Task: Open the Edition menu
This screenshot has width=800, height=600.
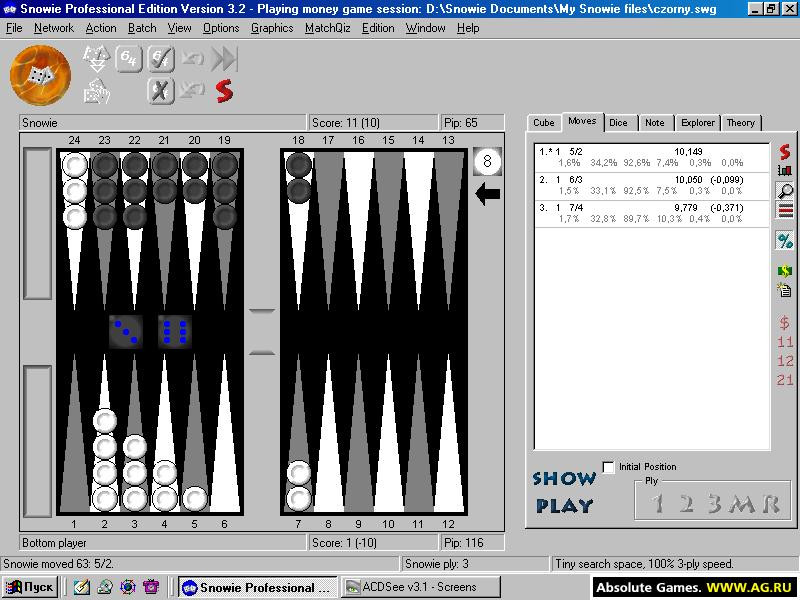Action: click(x=378, y=28)
